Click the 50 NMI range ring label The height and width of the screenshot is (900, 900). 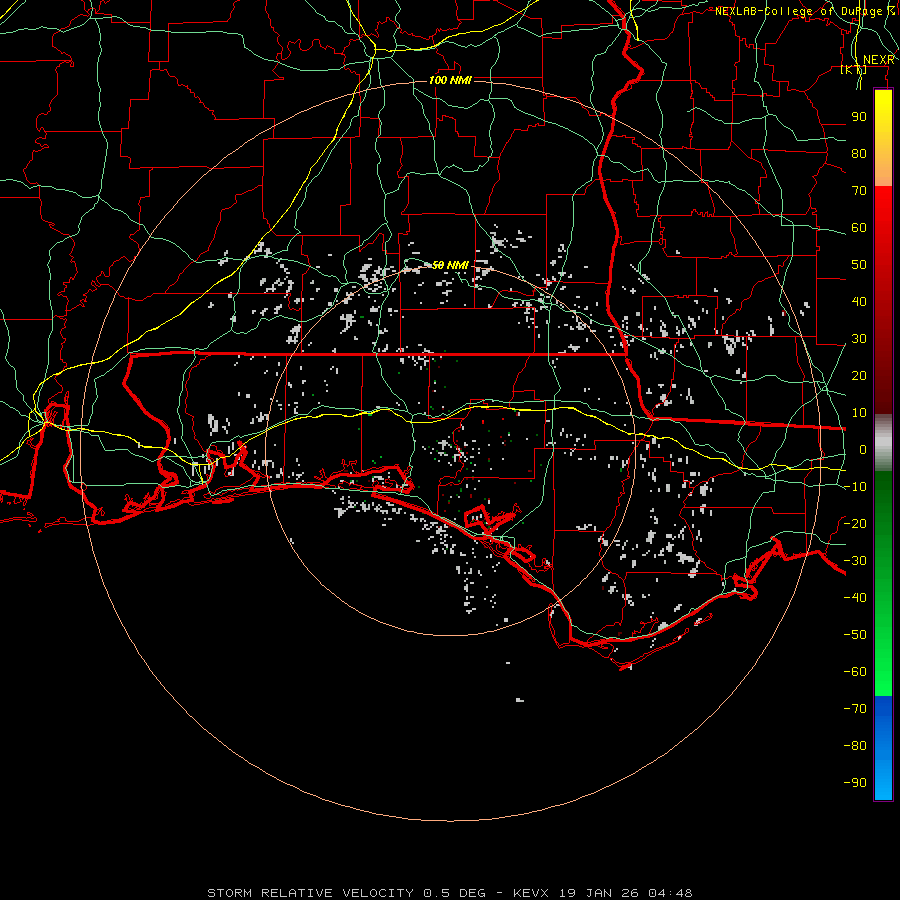coord(450,265)
